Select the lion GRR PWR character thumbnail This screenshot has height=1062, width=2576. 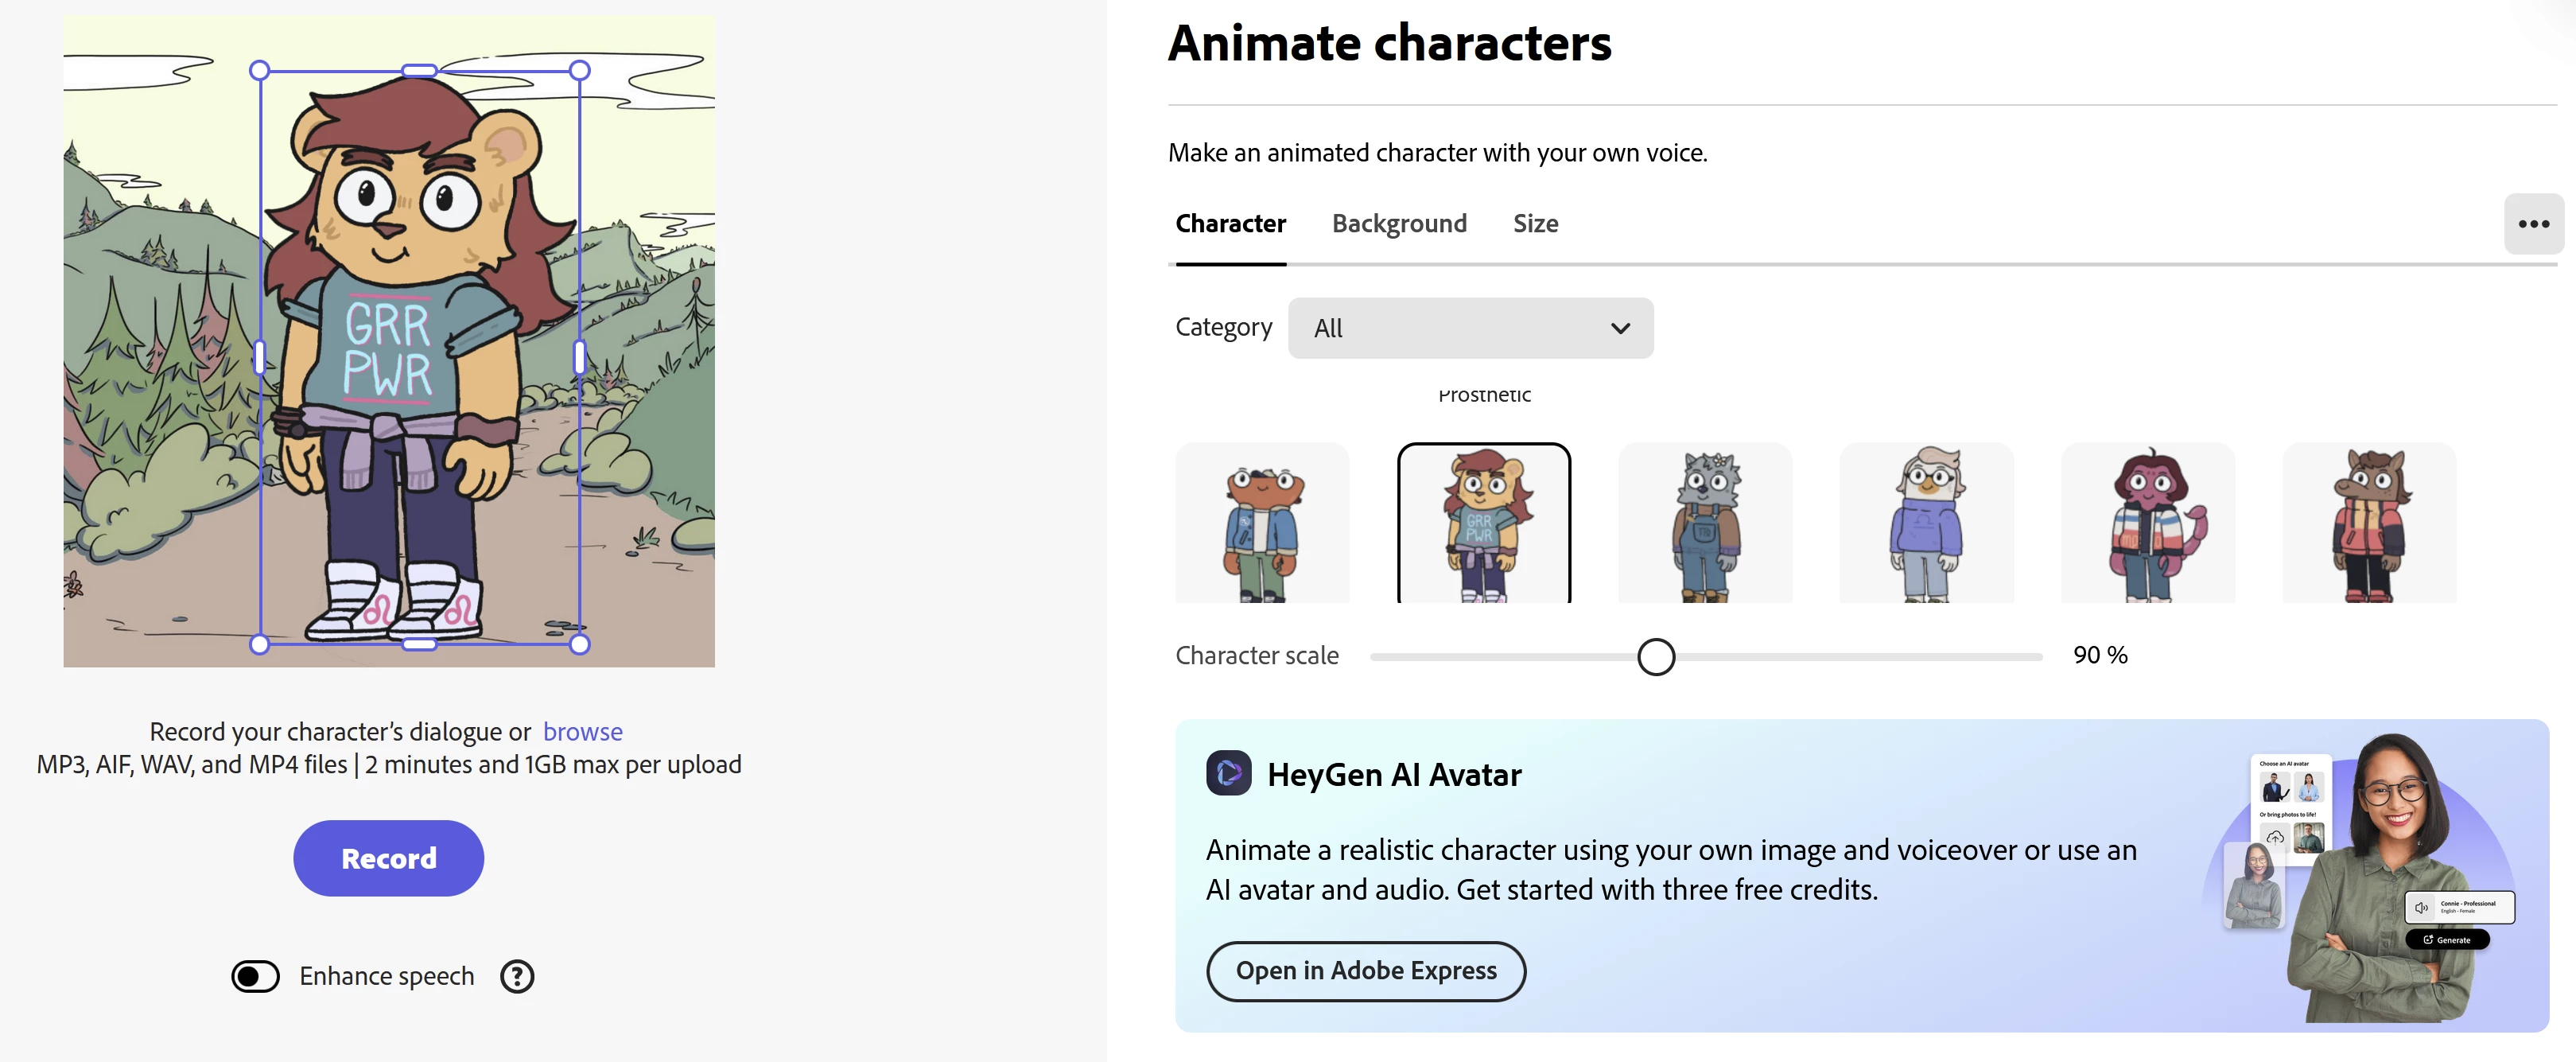[x=1484, y=524]
